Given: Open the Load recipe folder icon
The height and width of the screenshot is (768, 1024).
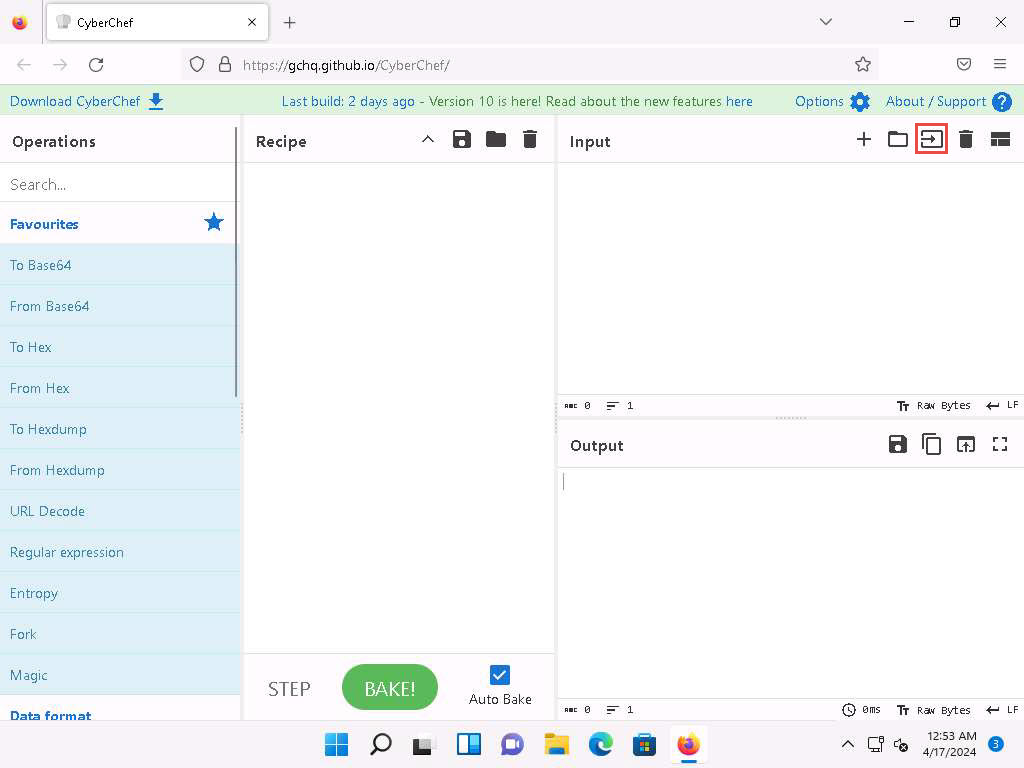Looking at the screenshot, I should coord(496,140).
